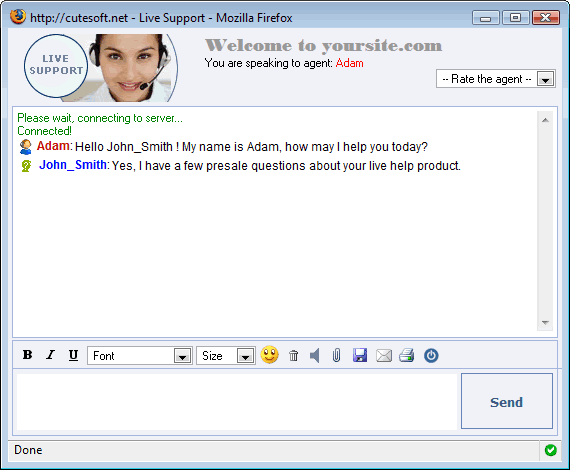The image size is (570, 471).
Task: Click the agent name Adam in header
Action: (x=349, y=63)
